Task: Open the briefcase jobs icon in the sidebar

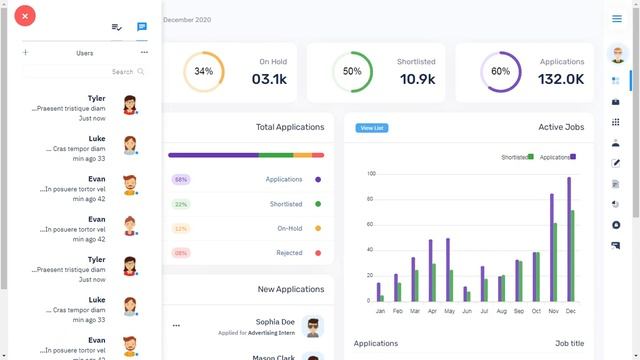Action: (x=616, y=102)
